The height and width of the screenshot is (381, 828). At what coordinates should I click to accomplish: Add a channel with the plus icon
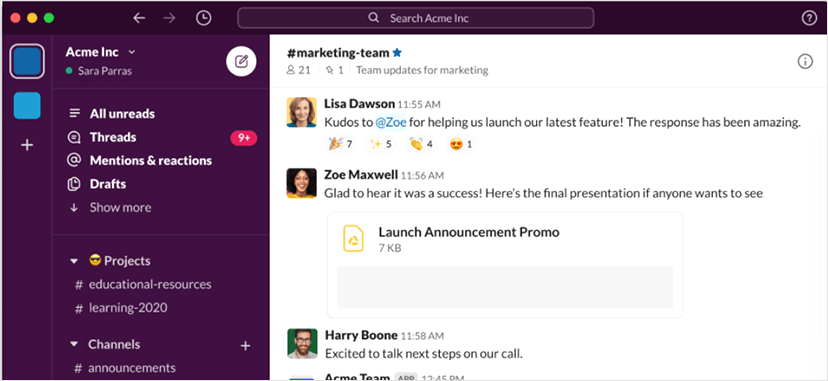245,346
